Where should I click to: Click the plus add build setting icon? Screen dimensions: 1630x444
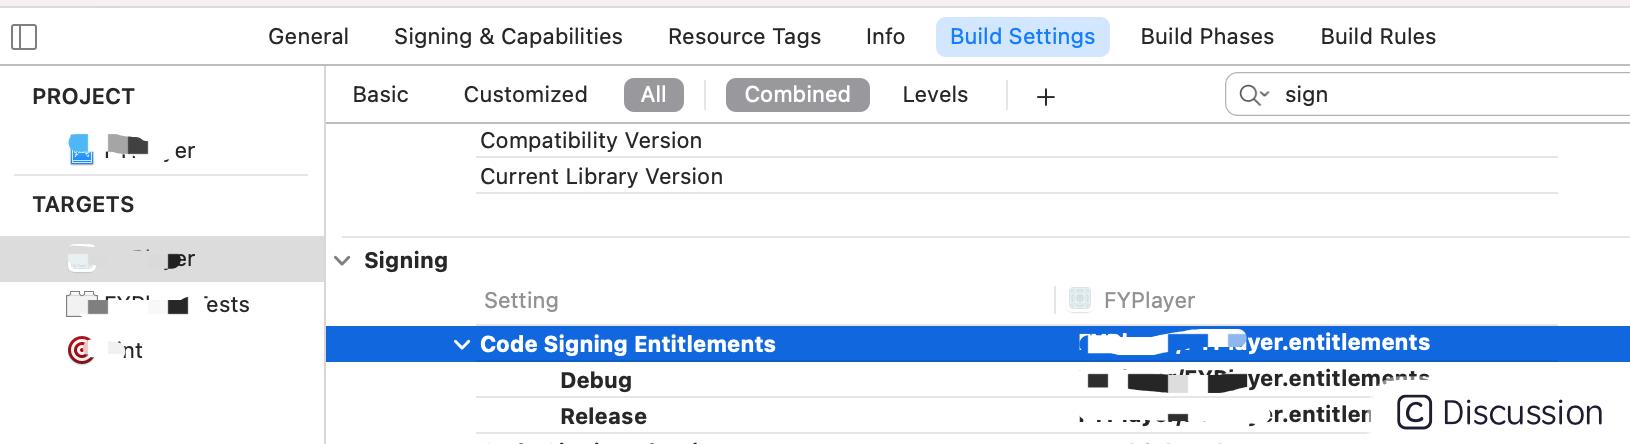pyautogui.click(x=1046, y=97)
